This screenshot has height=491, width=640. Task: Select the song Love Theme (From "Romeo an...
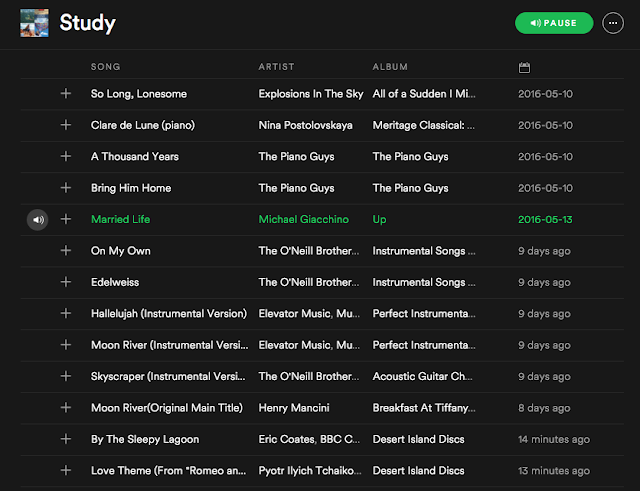(169, 471)
